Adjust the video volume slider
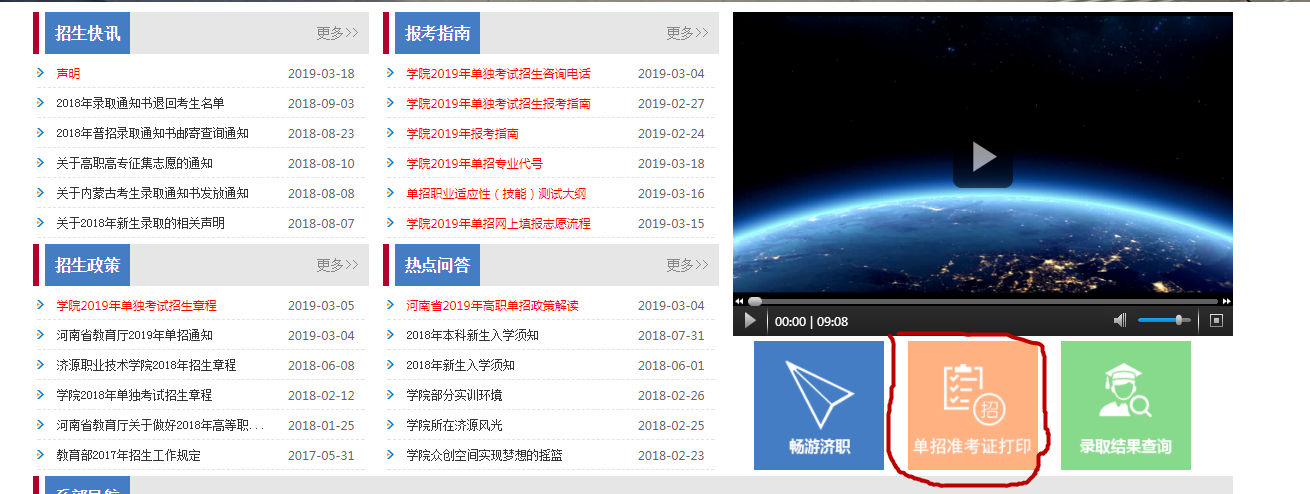 click(1166, 320)
